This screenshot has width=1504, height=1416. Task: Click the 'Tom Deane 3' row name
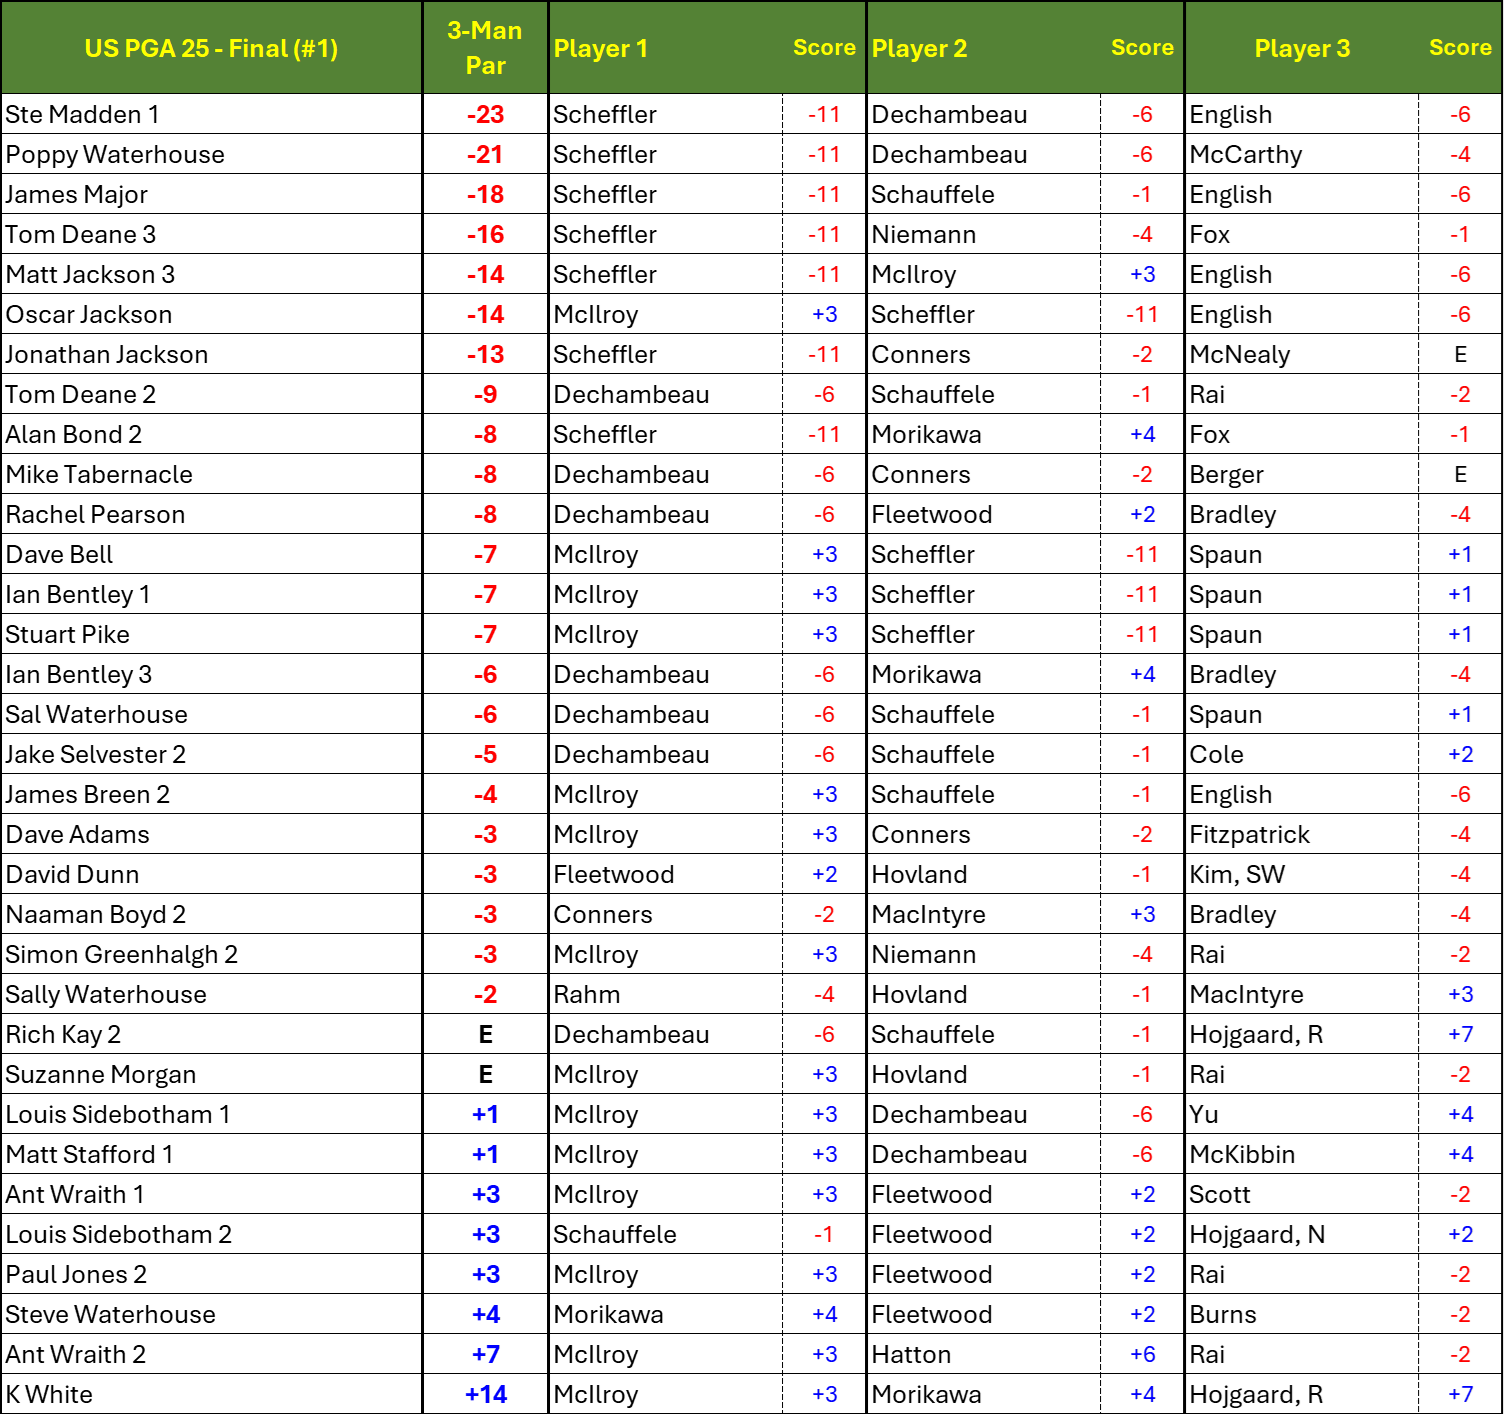[x=211, y=234]
